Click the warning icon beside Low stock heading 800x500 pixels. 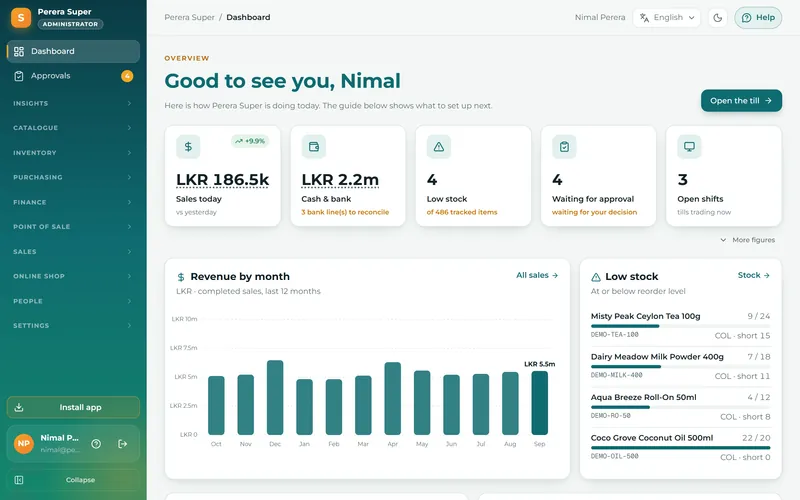[595, 277]
